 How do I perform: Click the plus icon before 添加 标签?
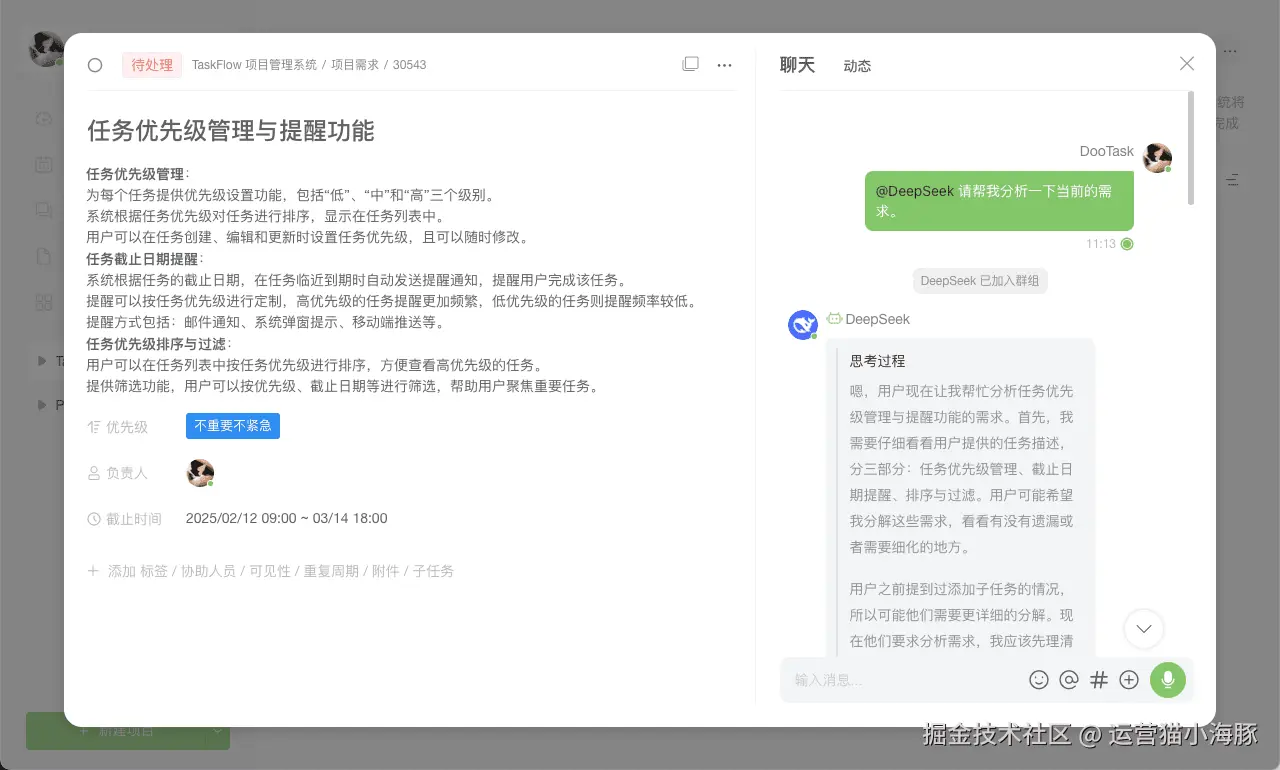click(94, 571)
